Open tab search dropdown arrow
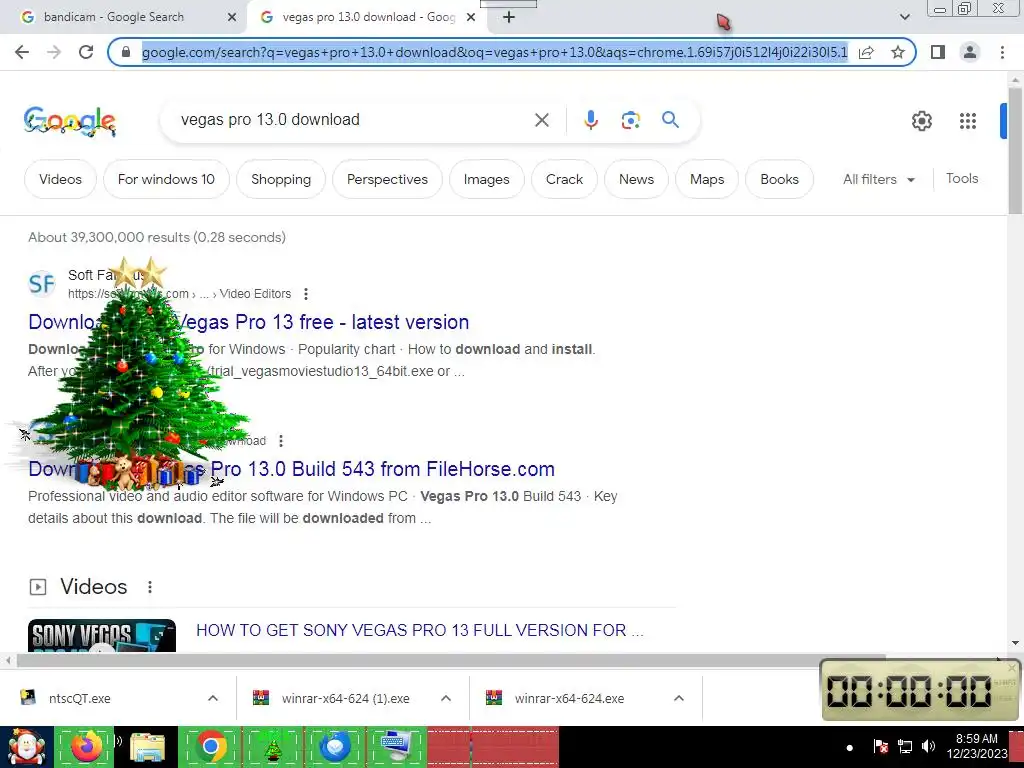Screen dimensions: 1024x768 tap(904, 17)
